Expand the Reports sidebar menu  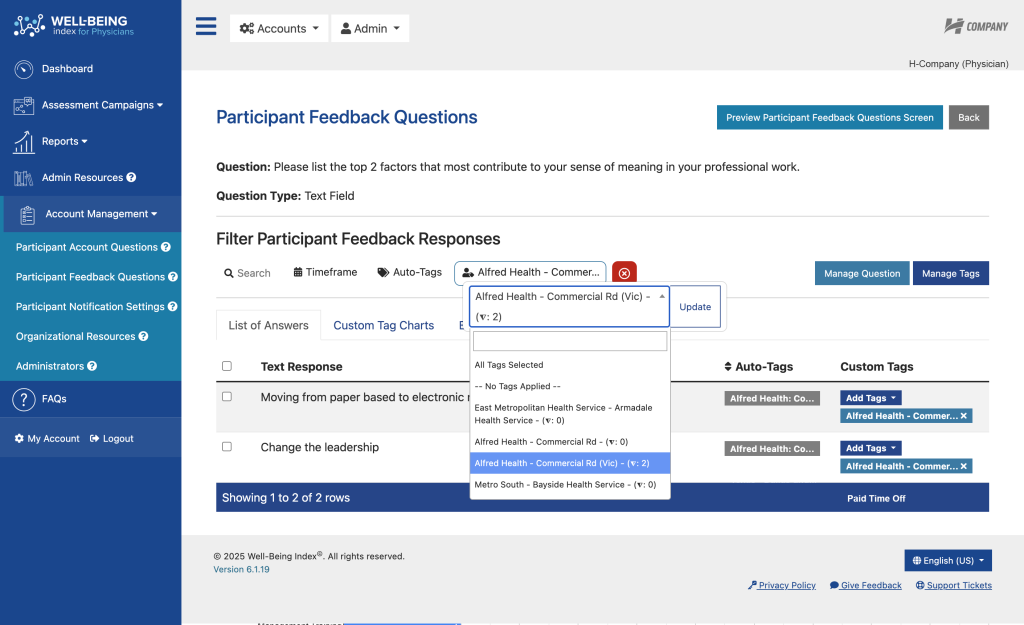tap(65, 141)
